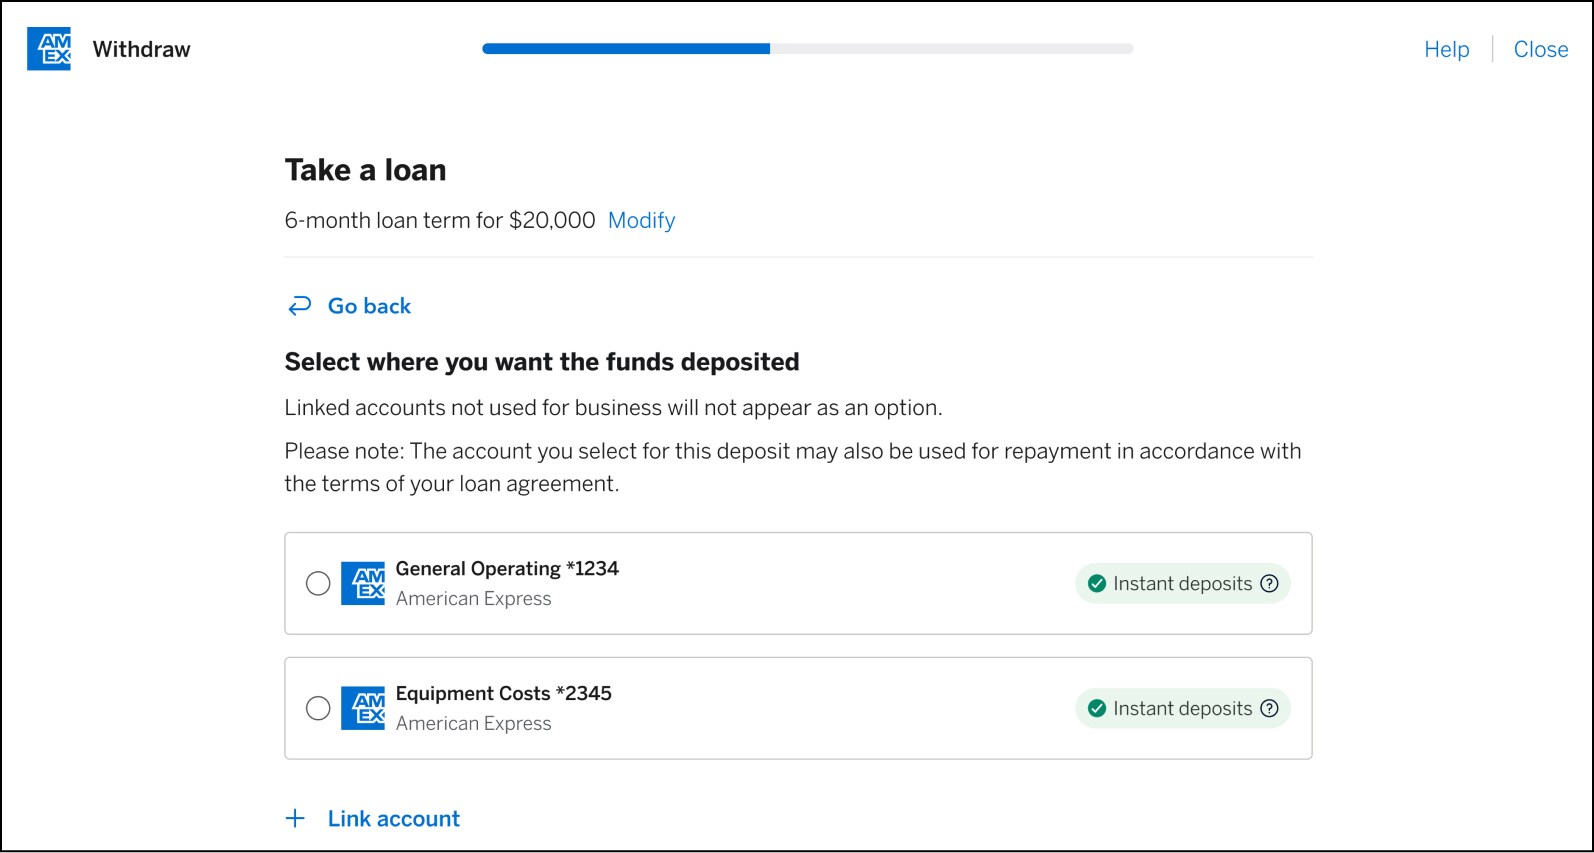Click the Amex icon beside Equipment Costs account
The height and width of the screenshot is (853, 1594).
coord(364,708)
